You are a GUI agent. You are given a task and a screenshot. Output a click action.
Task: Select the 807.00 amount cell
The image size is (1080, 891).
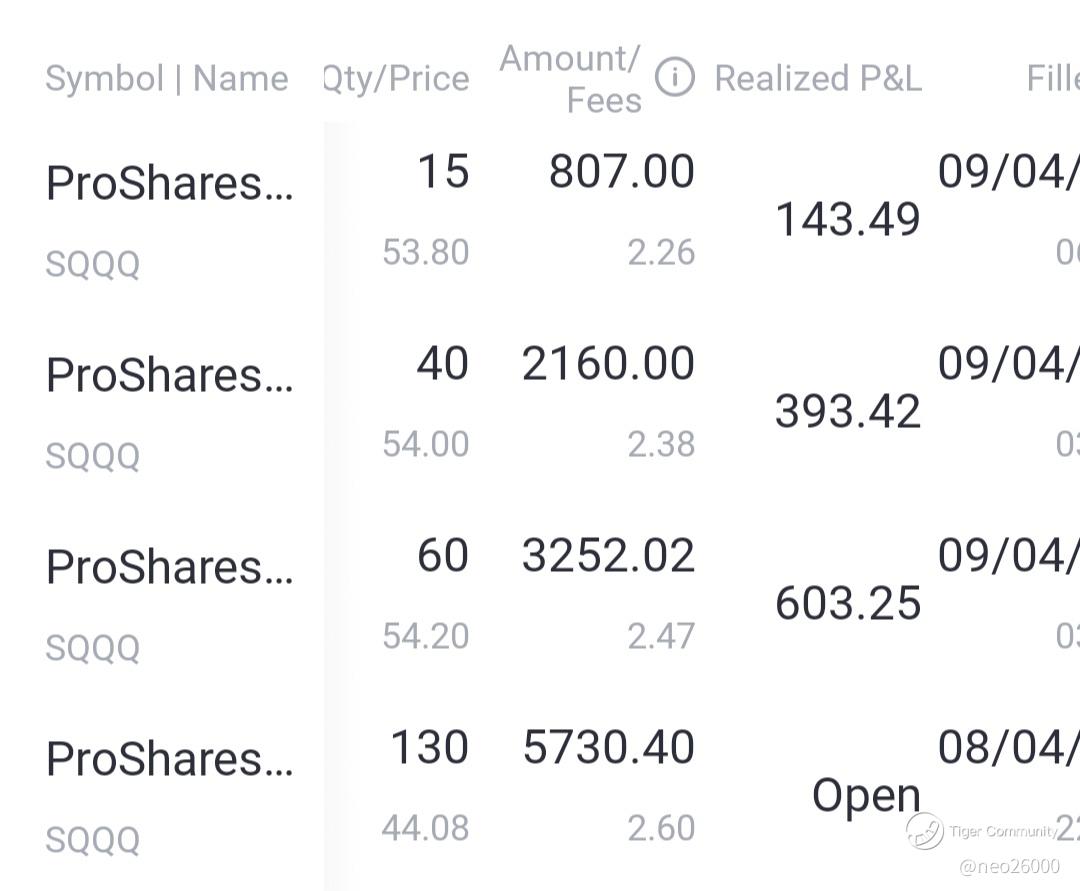click(621, 172)
